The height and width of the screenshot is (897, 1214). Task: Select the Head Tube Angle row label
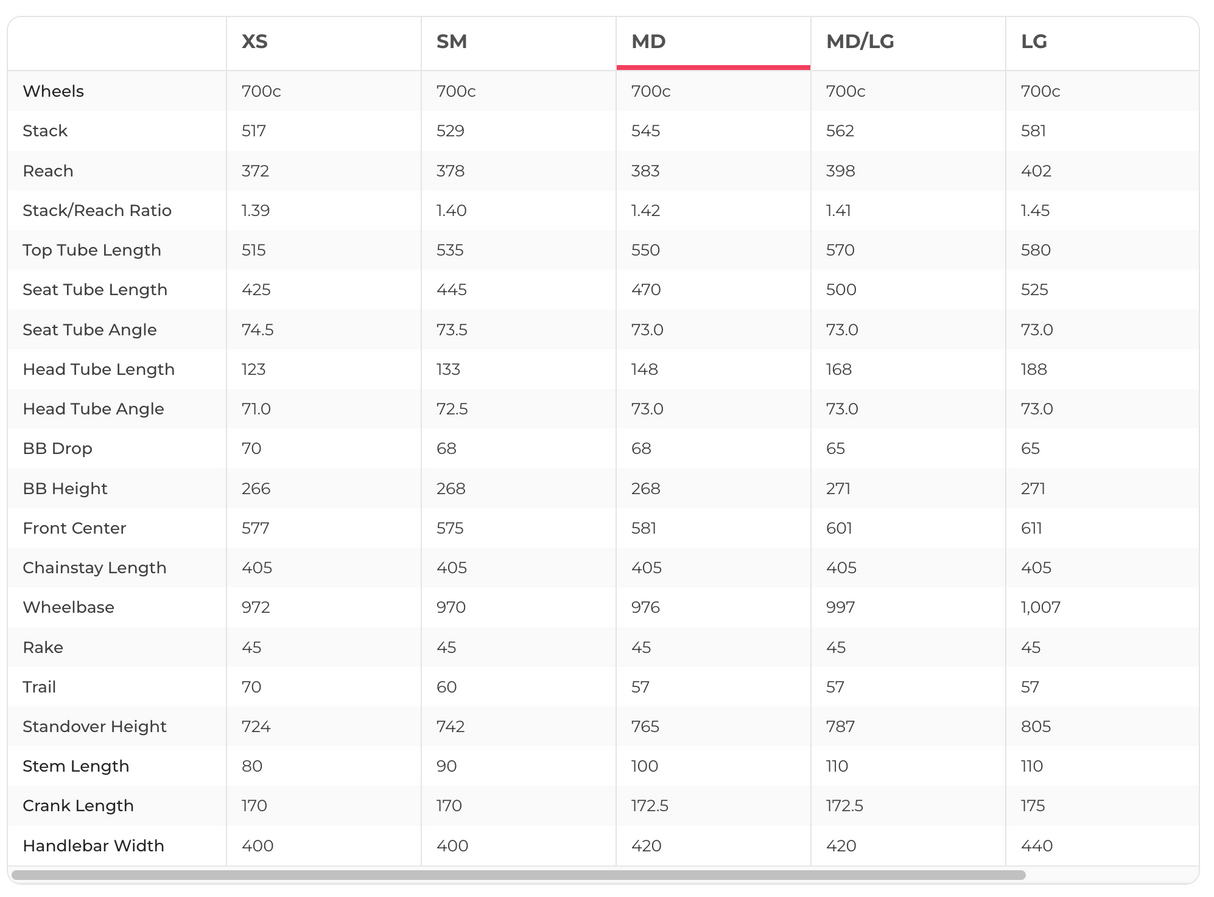pos(93,408)
